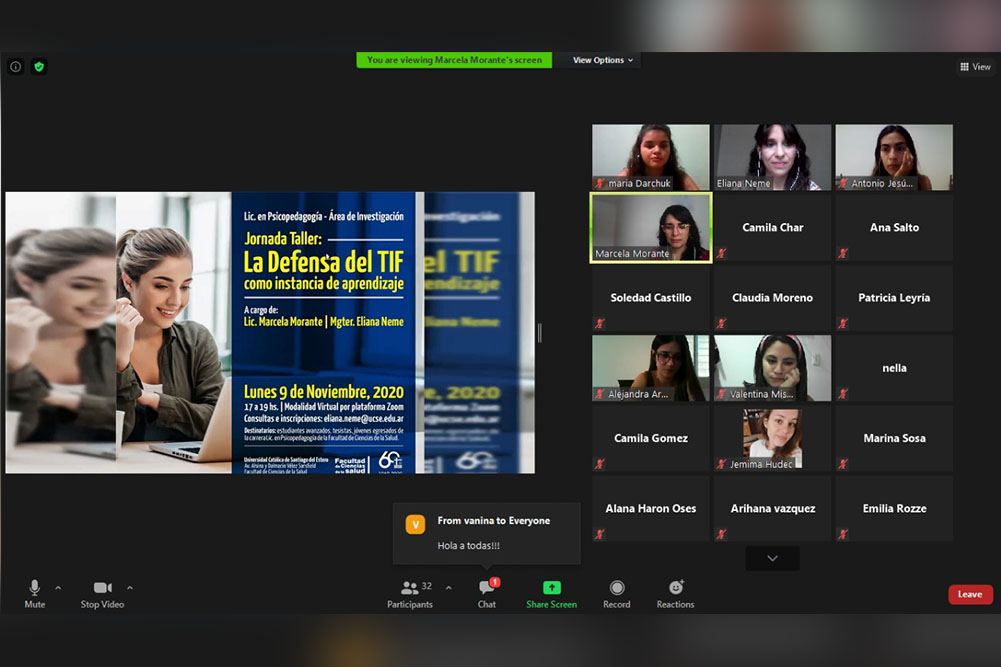Click muted mic icon on Ana Salto
Screen dimensions: 1001x667
[x=843, y=253]
